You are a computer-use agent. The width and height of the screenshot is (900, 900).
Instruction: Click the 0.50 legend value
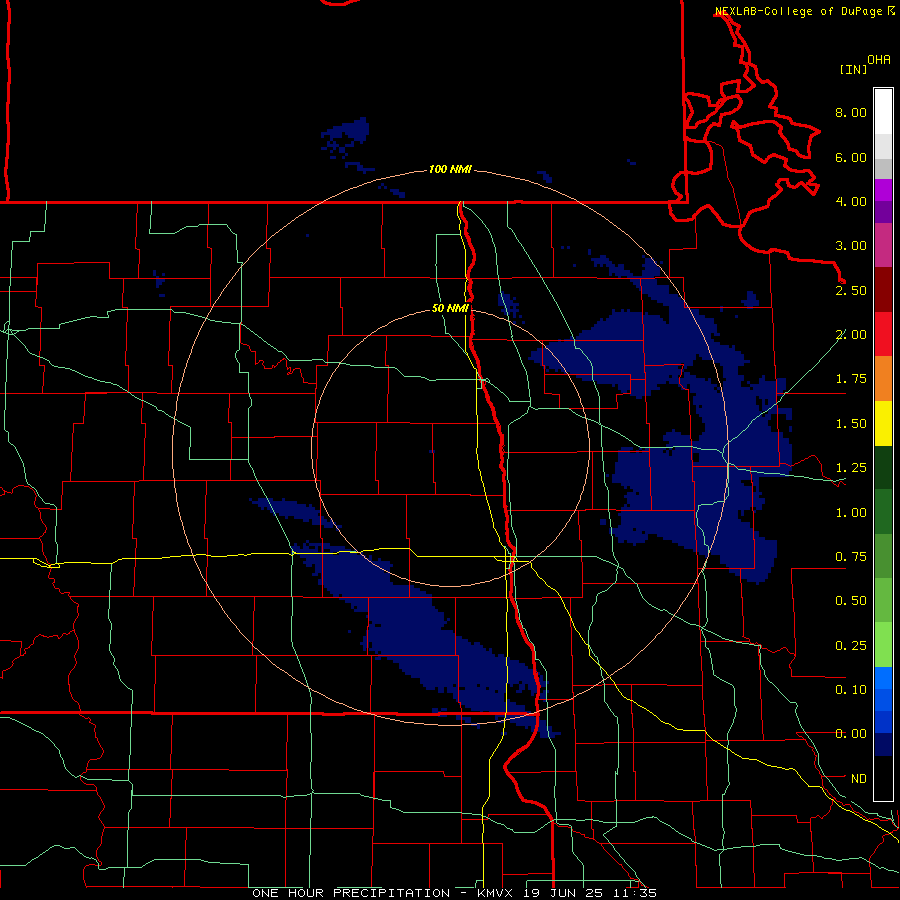[x=851, y=601]
